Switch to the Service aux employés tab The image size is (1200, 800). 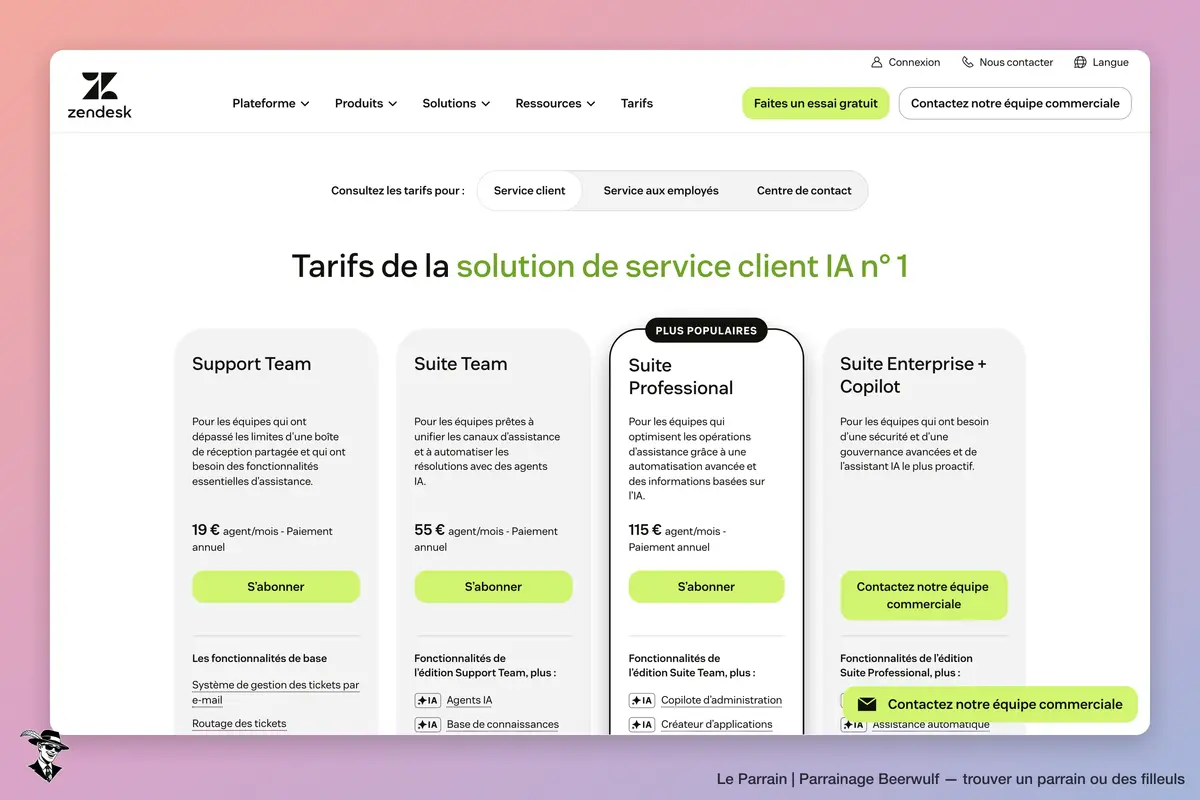pos(661,190)
